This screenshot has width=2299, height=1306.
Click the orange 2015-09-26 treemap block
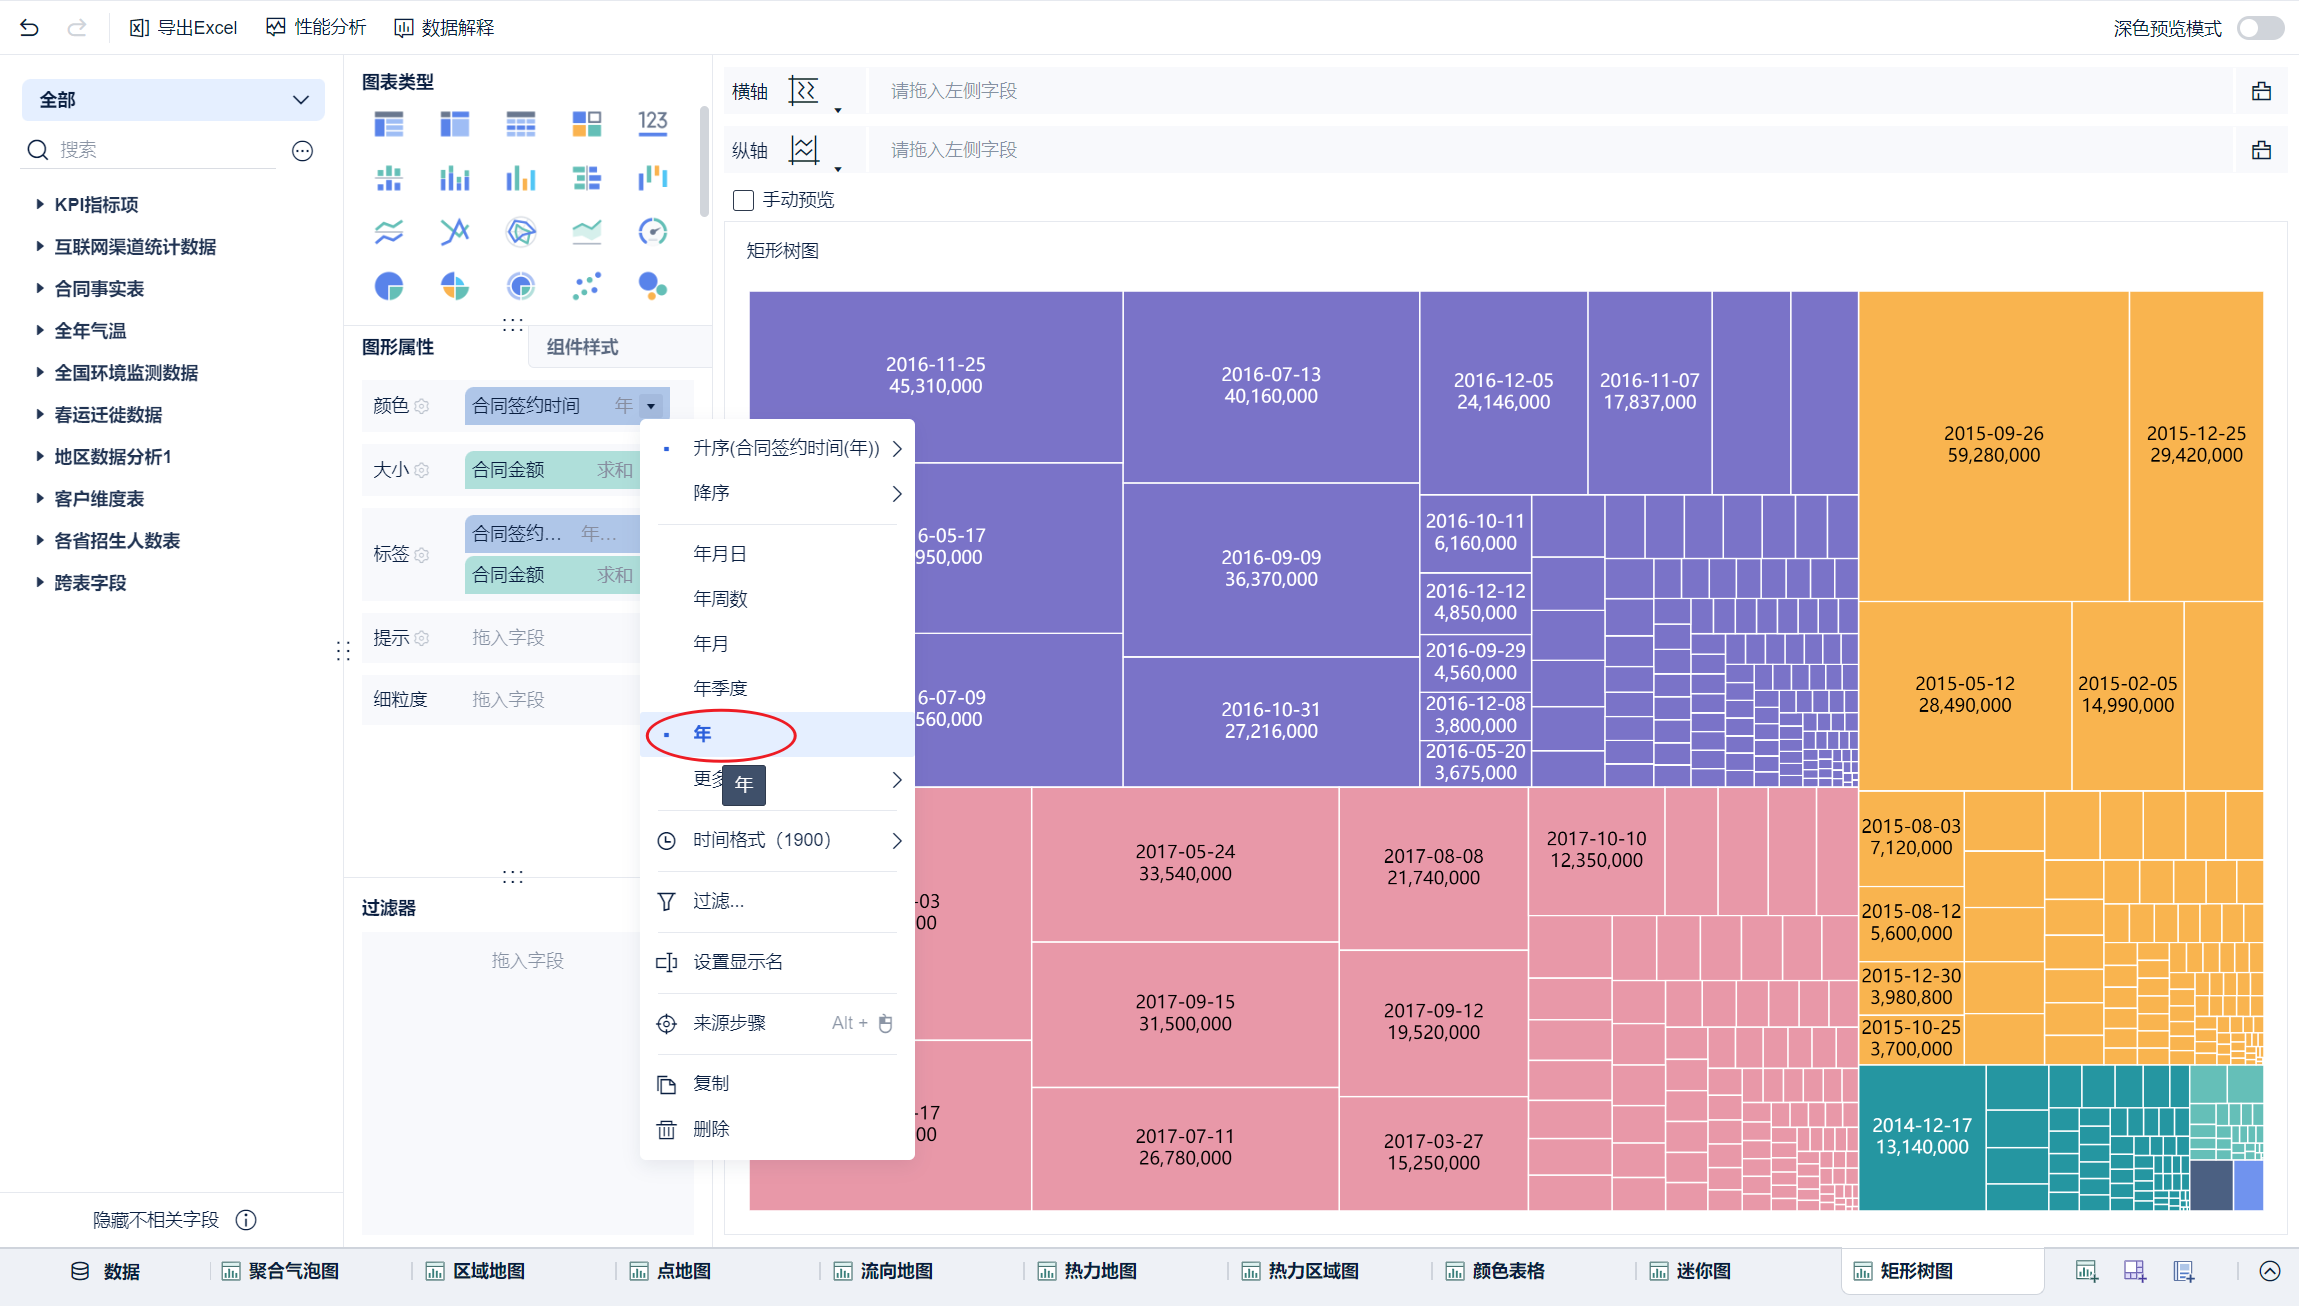pyautogui.click(x=1993, y=444)
